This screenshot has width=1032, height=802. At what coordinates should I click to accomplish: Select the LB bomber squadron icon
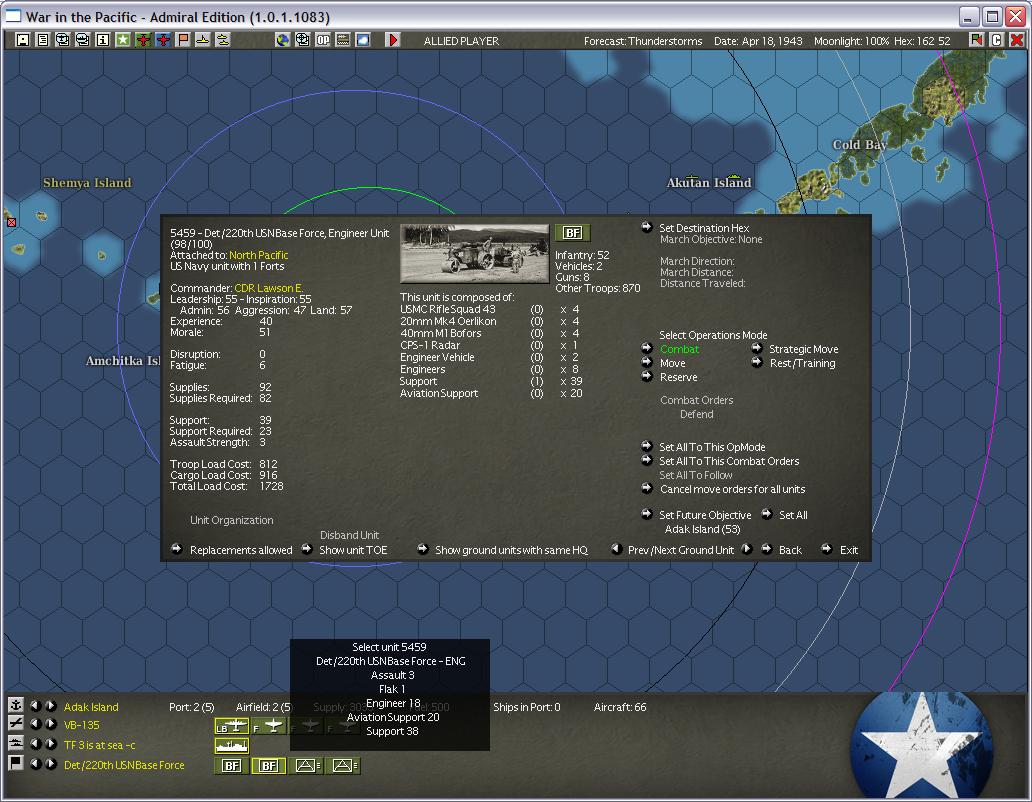(232, 726)
